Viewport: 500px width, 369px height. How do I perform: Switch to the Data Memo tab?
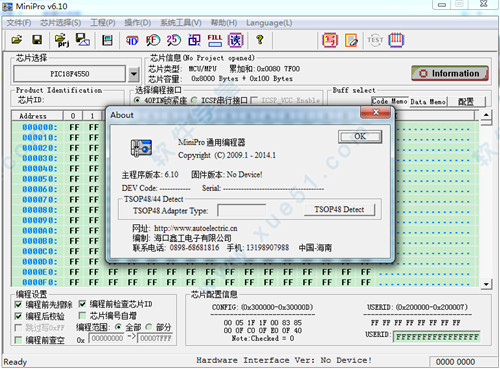click(428, 102)
